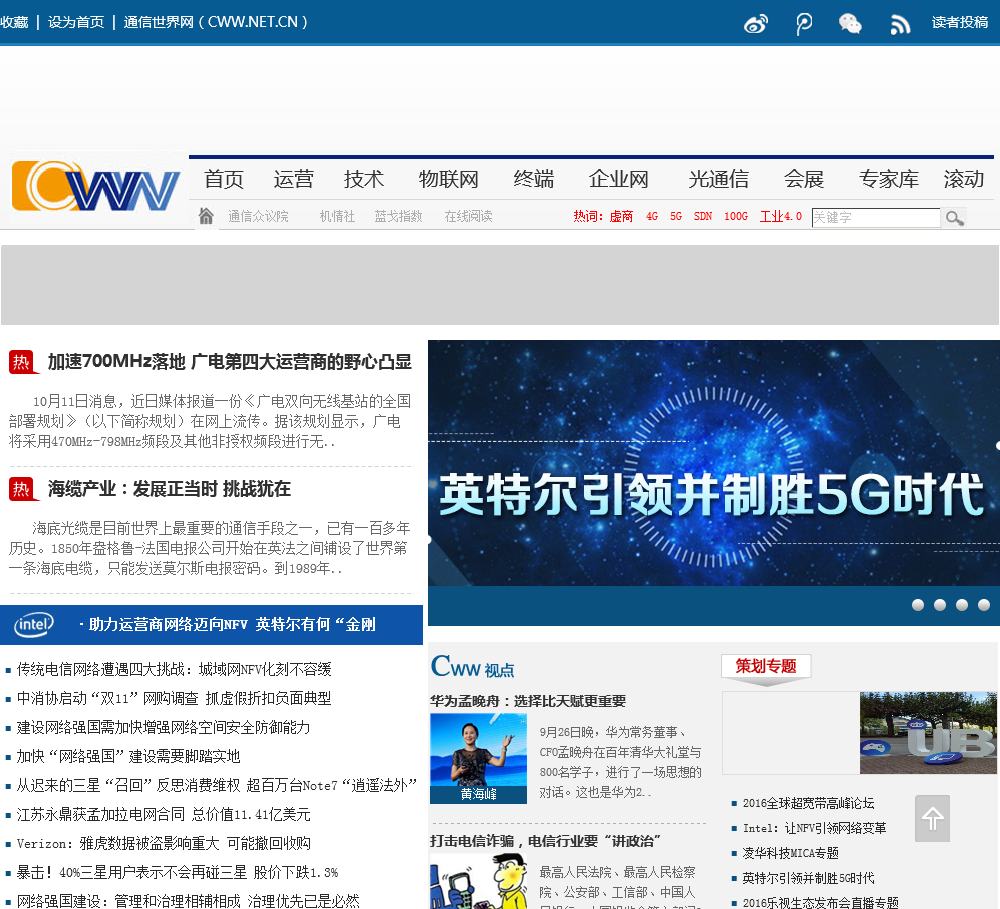Click the red 热 badge beside 700MHz headline

[22, 362]
